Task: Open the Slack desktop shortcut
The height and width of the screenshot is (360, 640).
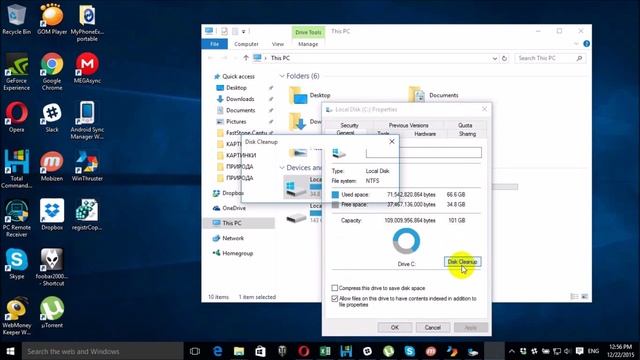Action: pos(52,117)
